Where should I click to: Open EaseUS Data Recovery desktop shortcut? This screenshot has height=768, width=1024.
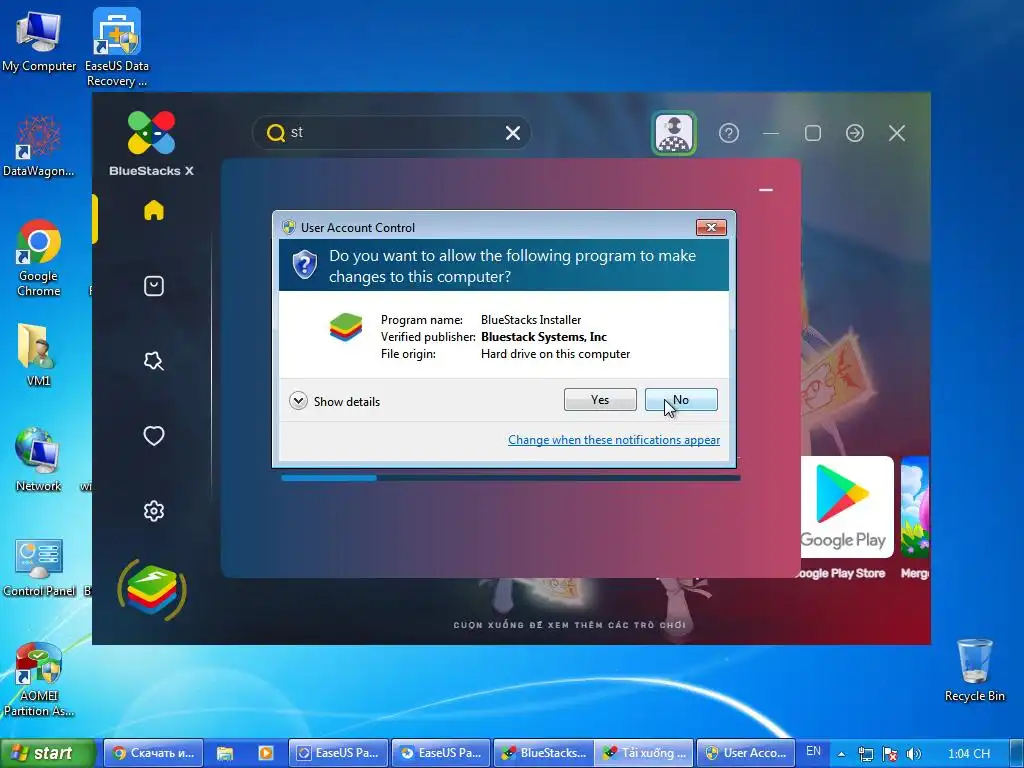pyautogui.click(x=117, y=48)
